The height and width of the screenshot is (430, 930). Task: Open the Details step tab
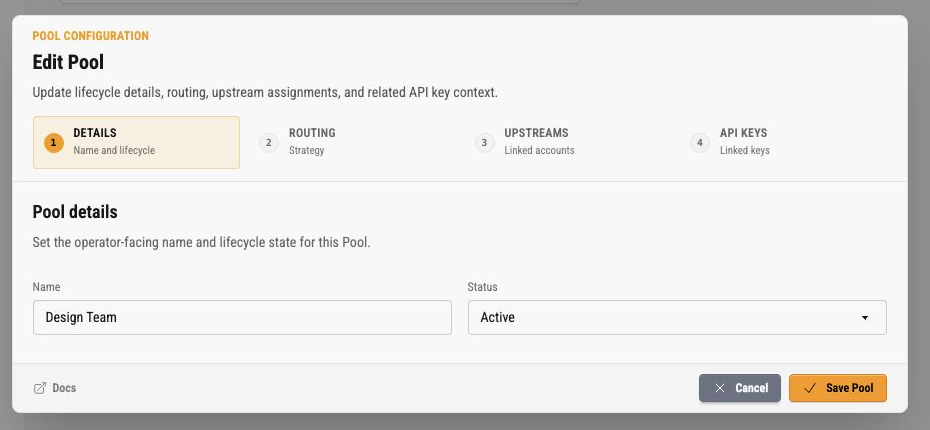coord(136,142)
